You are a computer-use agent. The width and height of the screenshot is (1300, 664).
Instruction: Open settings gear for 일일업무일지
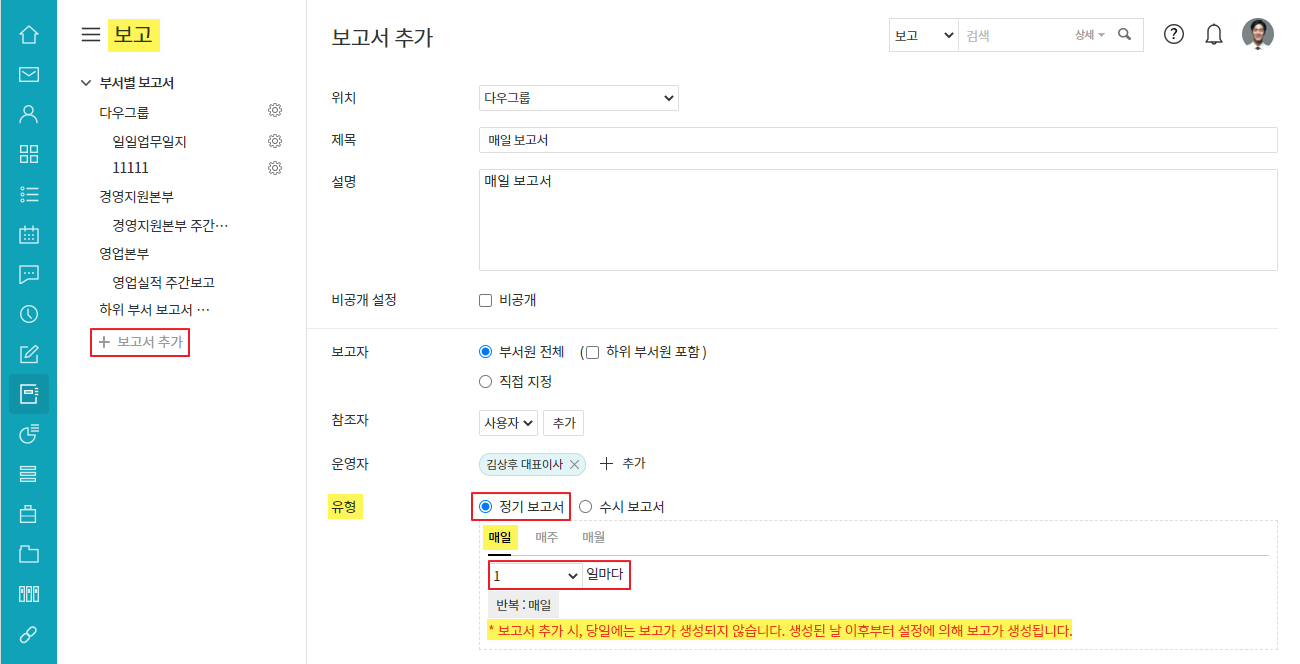[x=275, y=141]
